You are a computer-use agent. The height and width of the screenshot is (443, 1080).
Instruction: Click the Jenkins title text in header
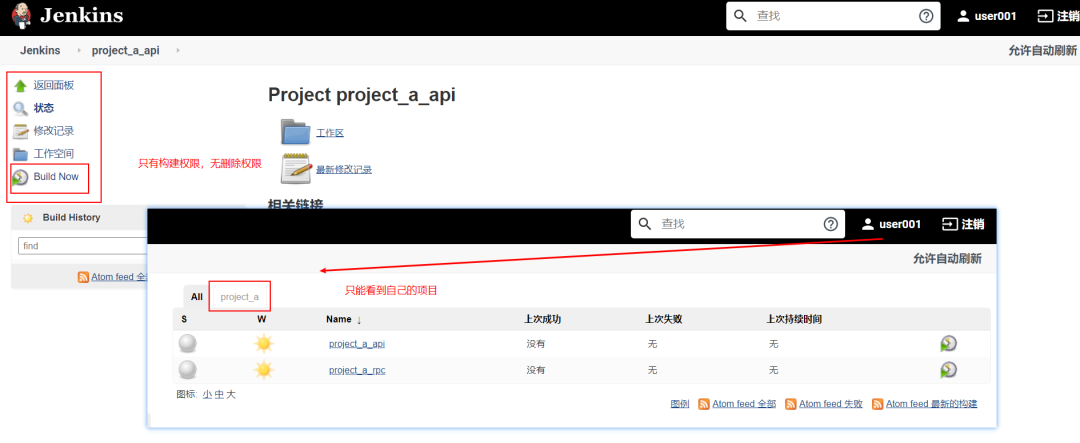tap(81, 16)
